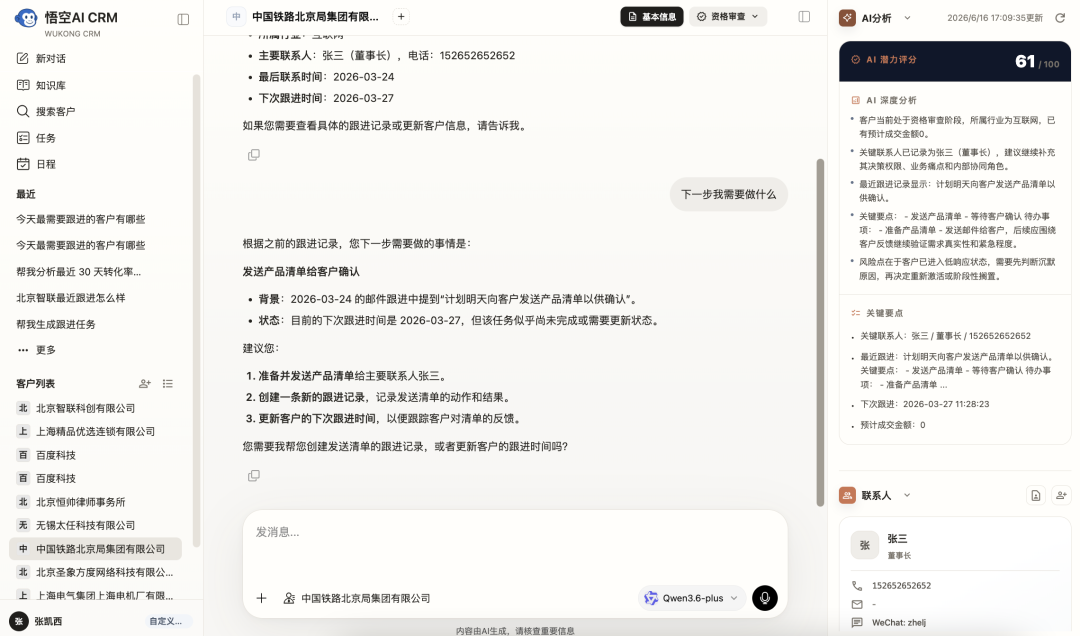This screenshot has width=1080, height=636.
Task: Select customer 无锡太任科技有限公司
Action: point(95,525)
